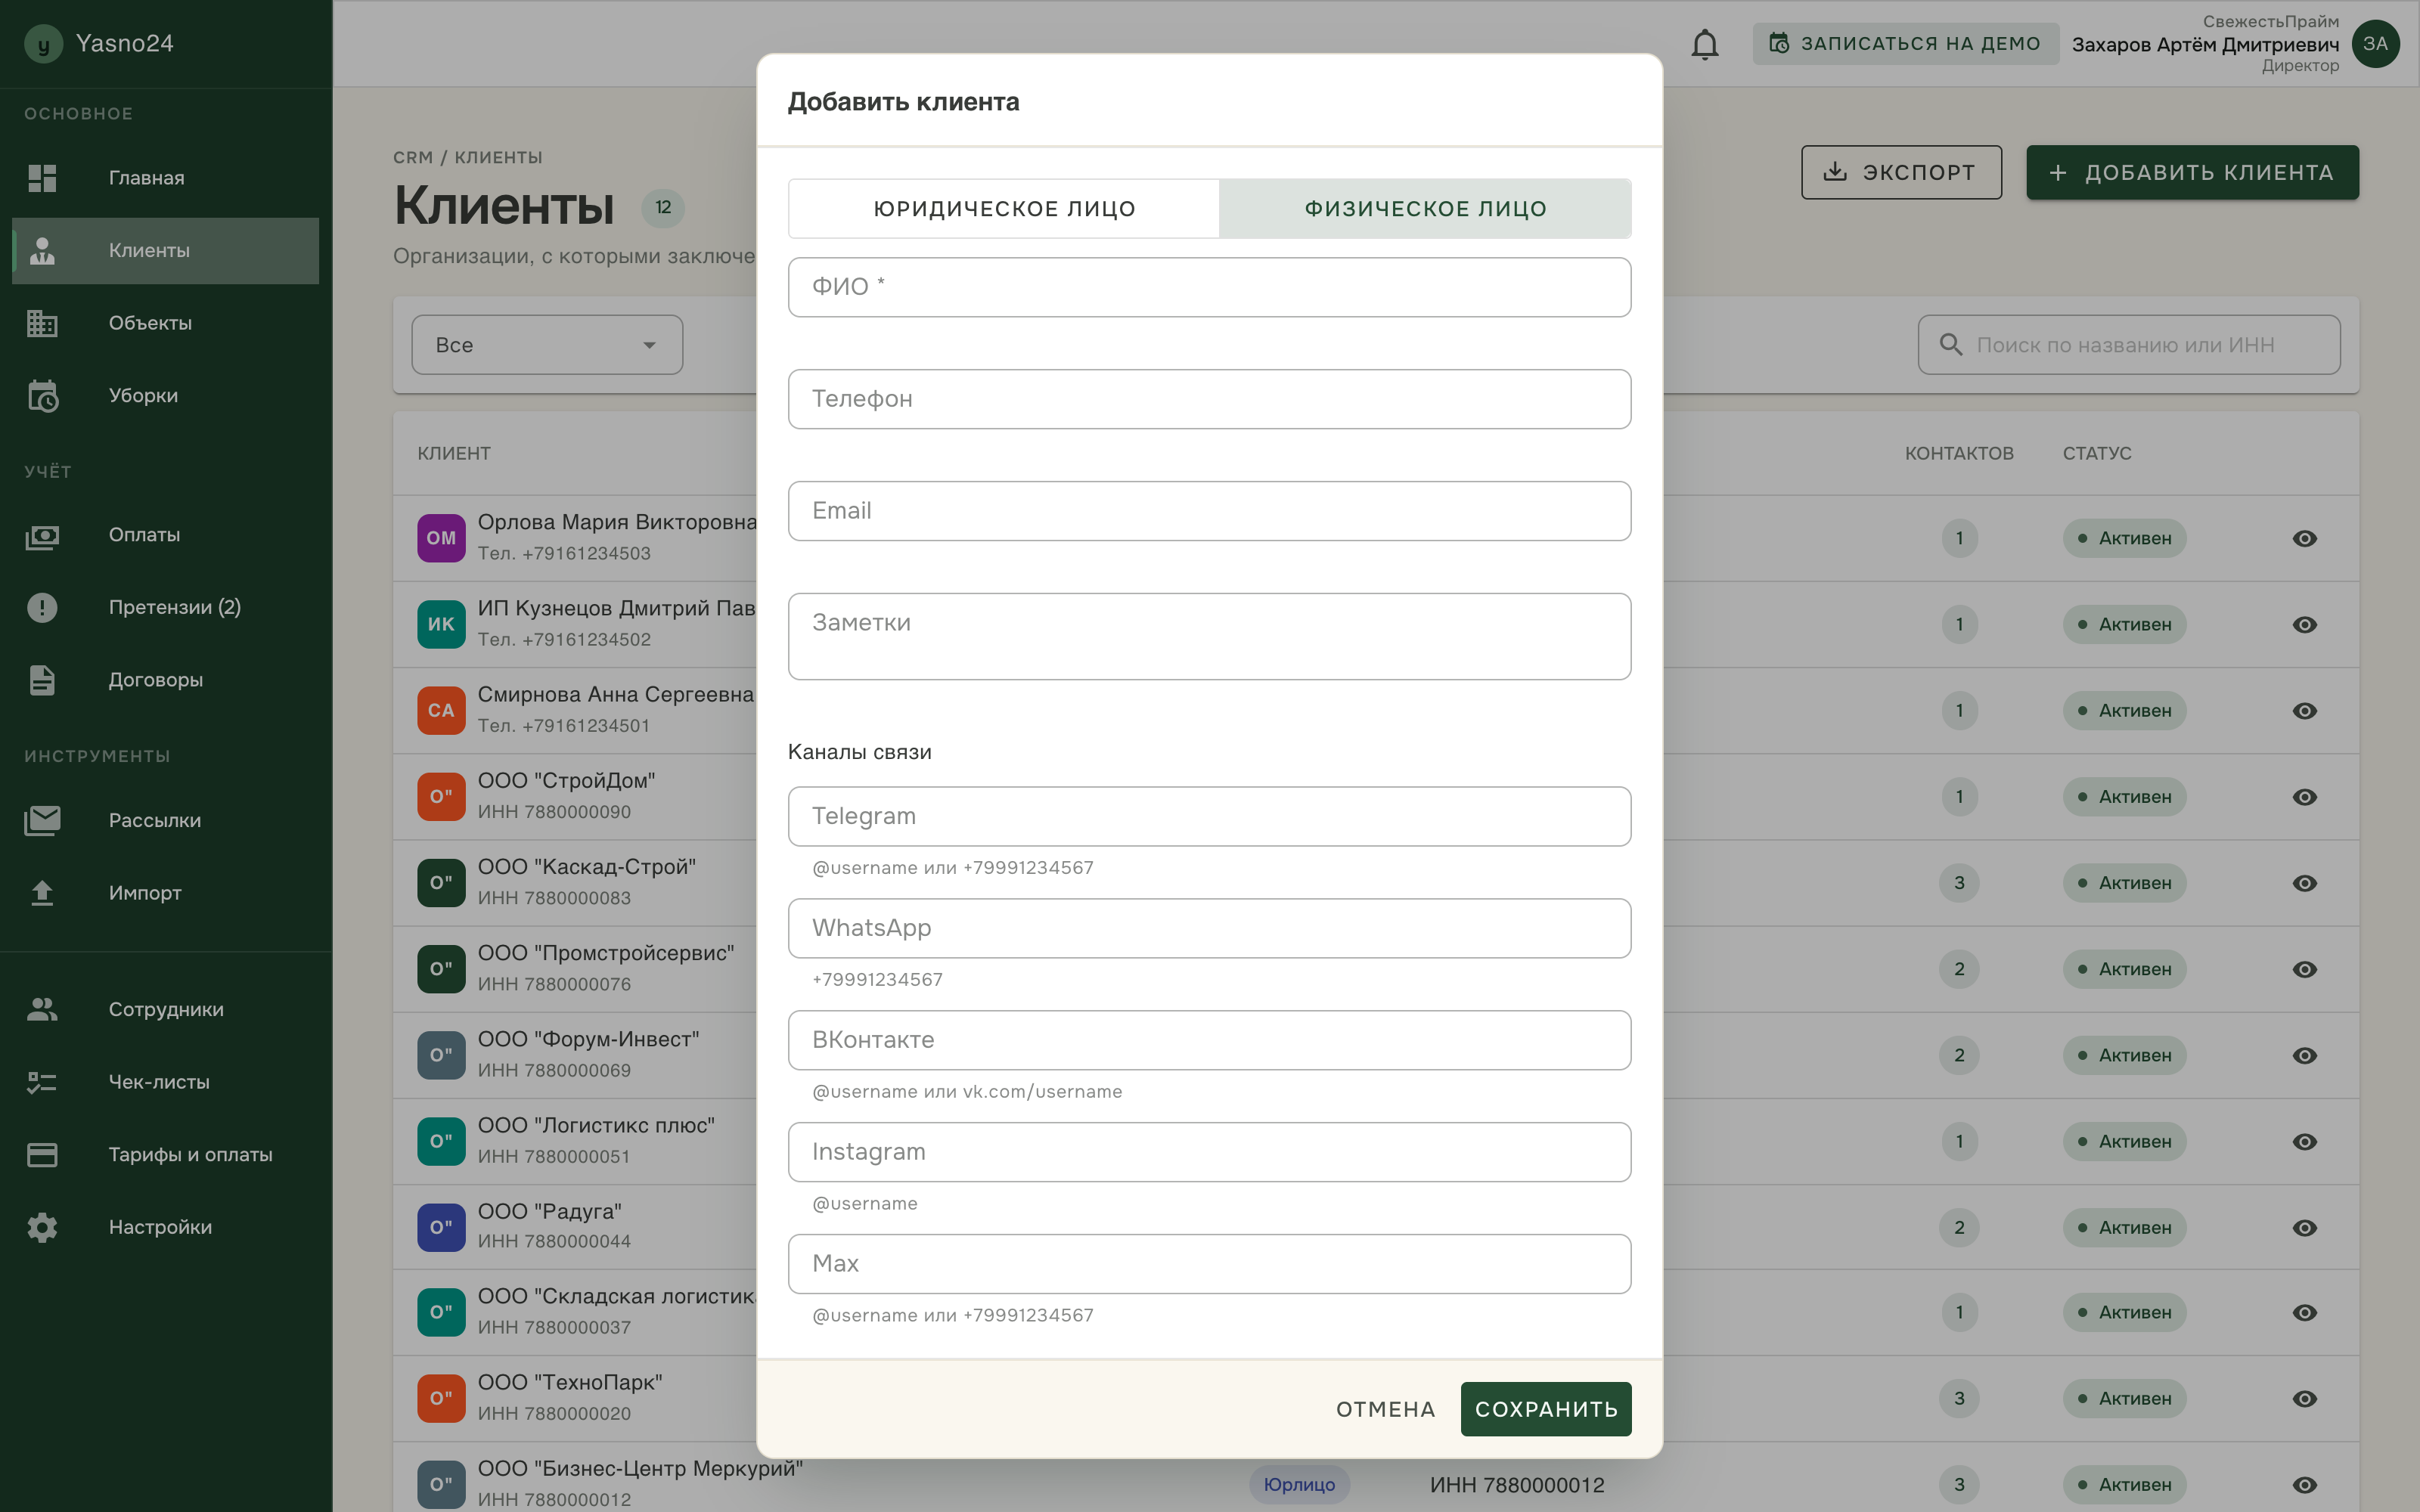Screen dimensions: 2420x1512
Task: Click the Yasno24 logo icon
Action: tap(43, 44)
